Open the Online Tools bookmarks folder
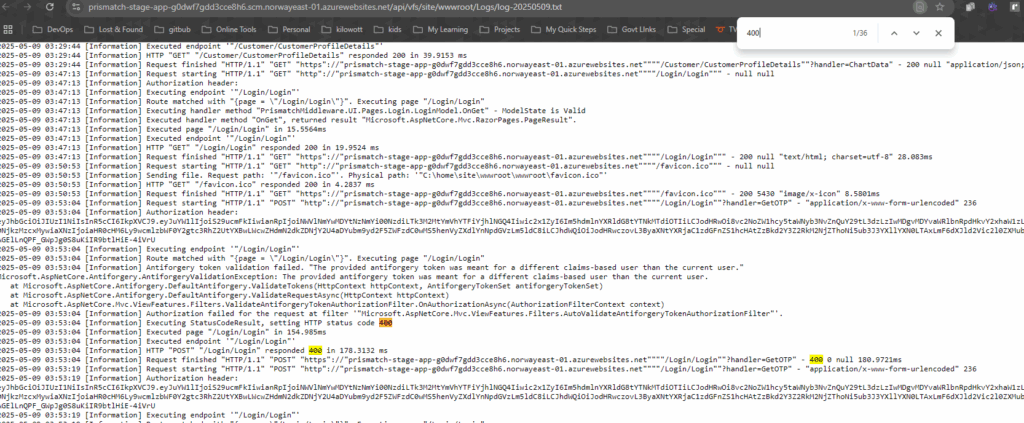Viewport: 1024px width, 423px height. coord(230,29)
